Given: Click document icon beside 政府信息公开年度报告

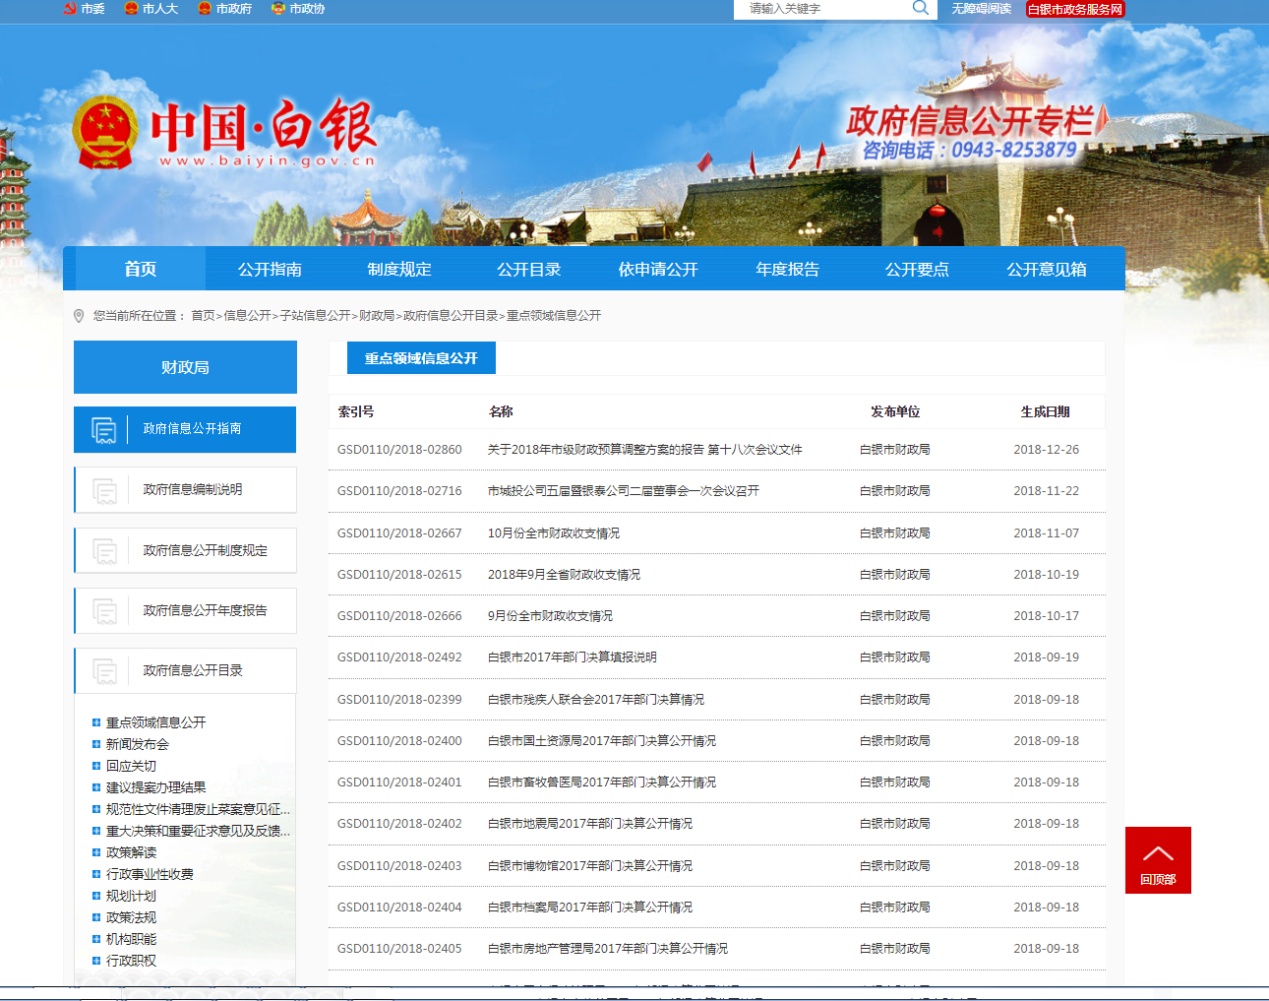Looking at the screenshot, I should (x=104, y=611).
